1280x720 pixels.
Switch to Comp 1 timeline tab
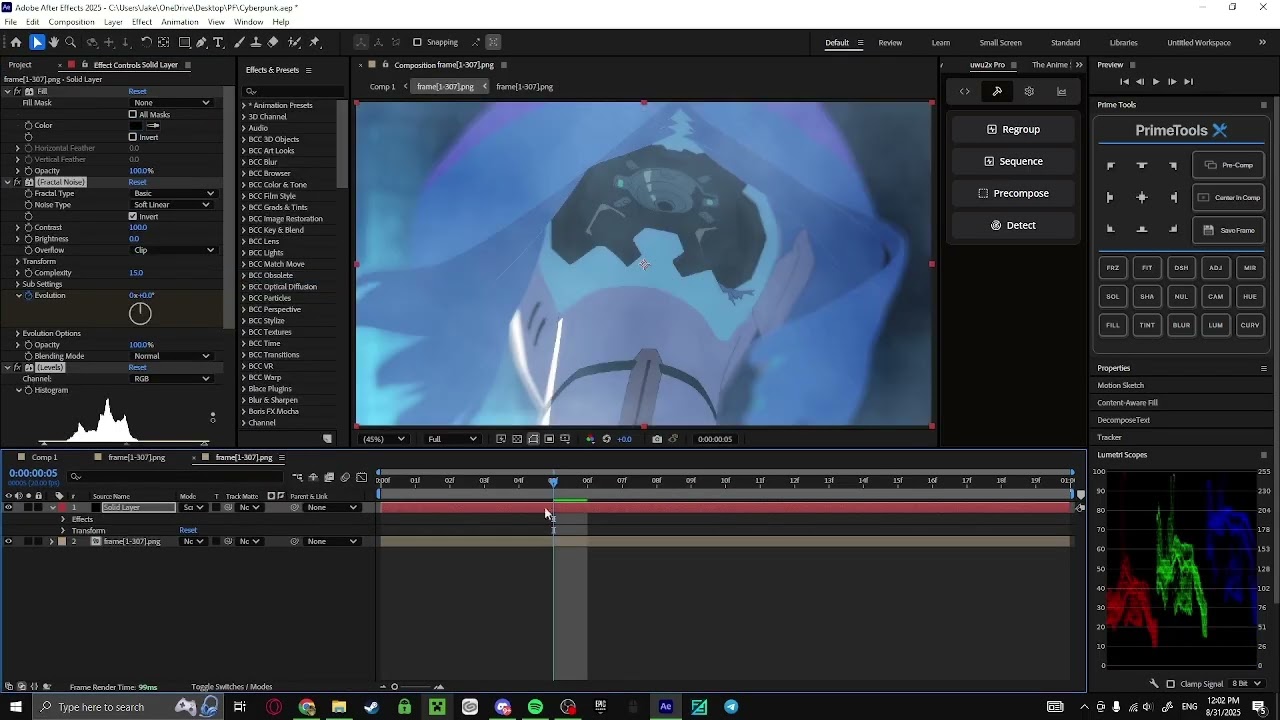44,457
